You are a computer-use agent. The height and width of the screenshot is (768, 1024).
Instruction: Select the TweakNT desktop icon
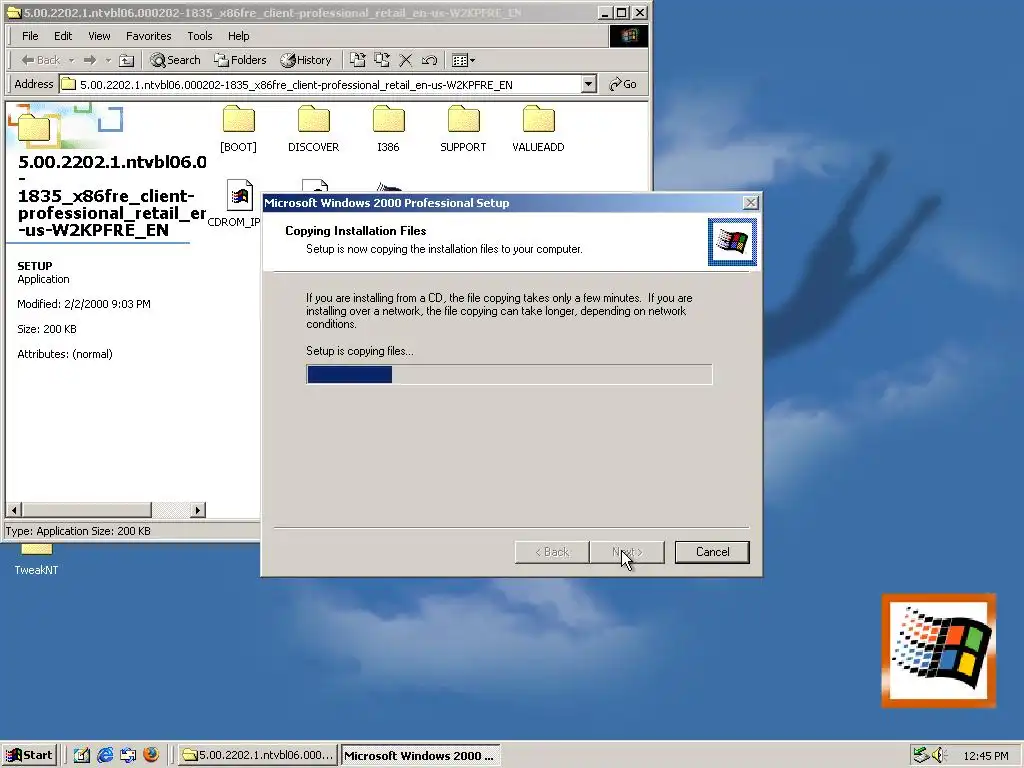(x=37, y=560)
